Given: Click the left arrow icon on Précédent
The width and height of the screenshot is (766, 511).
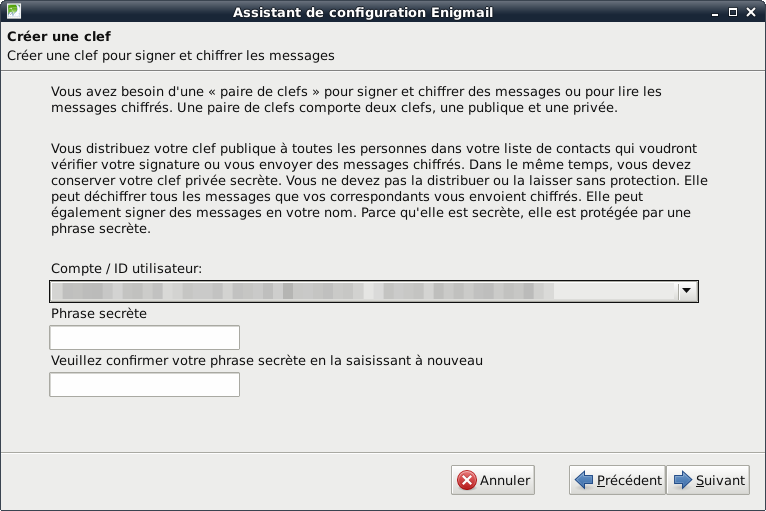Looking at the screenshot, I should pos(584,481).
